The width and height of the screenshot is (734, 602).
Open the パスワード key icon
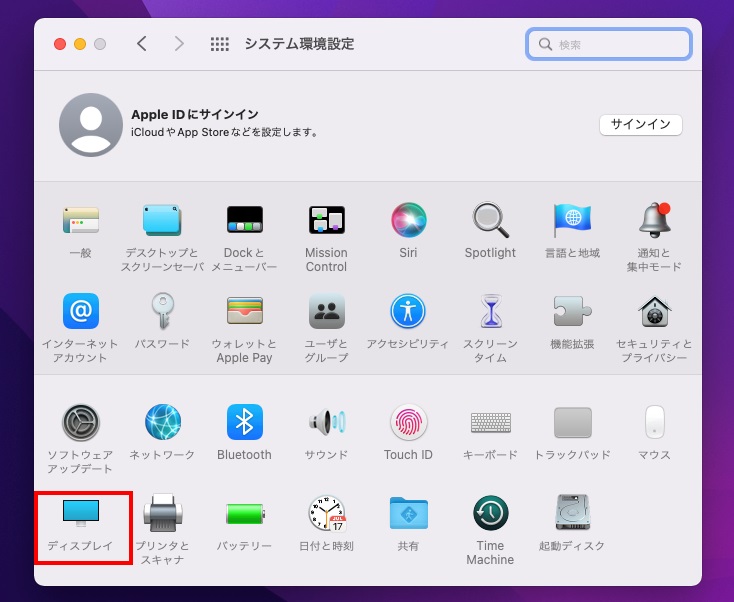[x=162, y=311]
